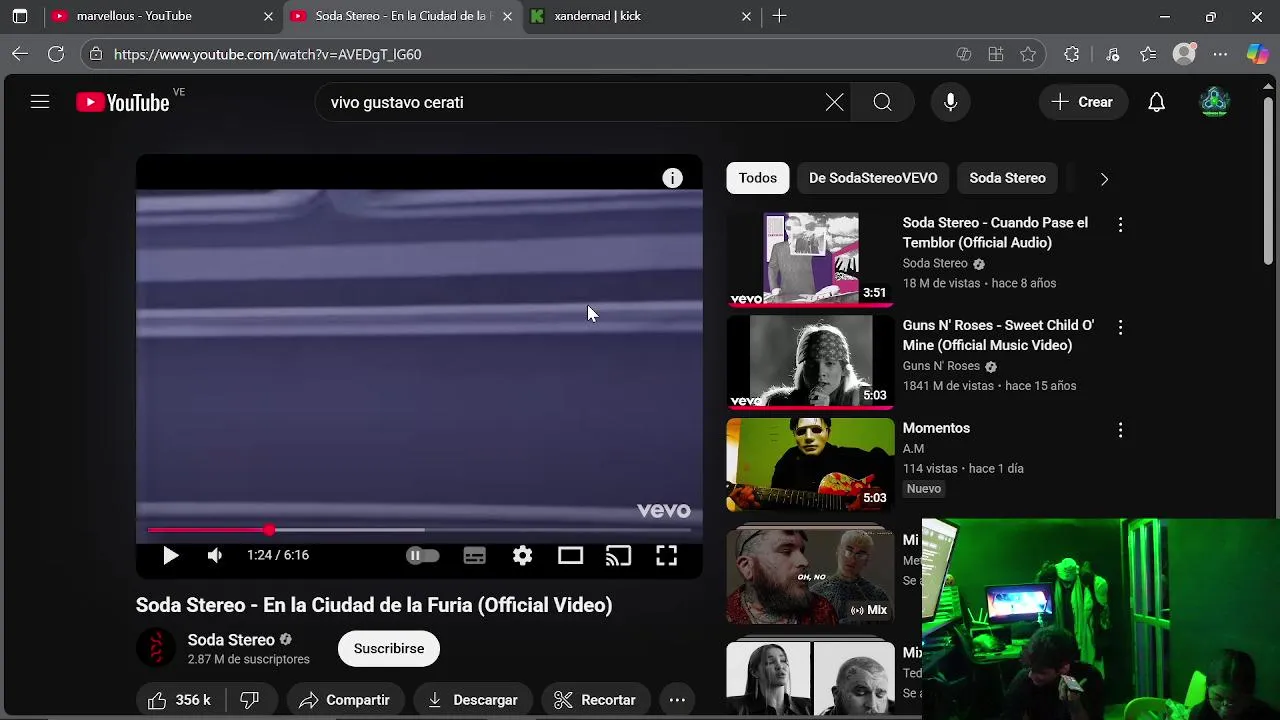The width and height of the screenshot is (1280, 720).
Task: Open tab actions menu in Edge
Action: [x=20, y=16]
